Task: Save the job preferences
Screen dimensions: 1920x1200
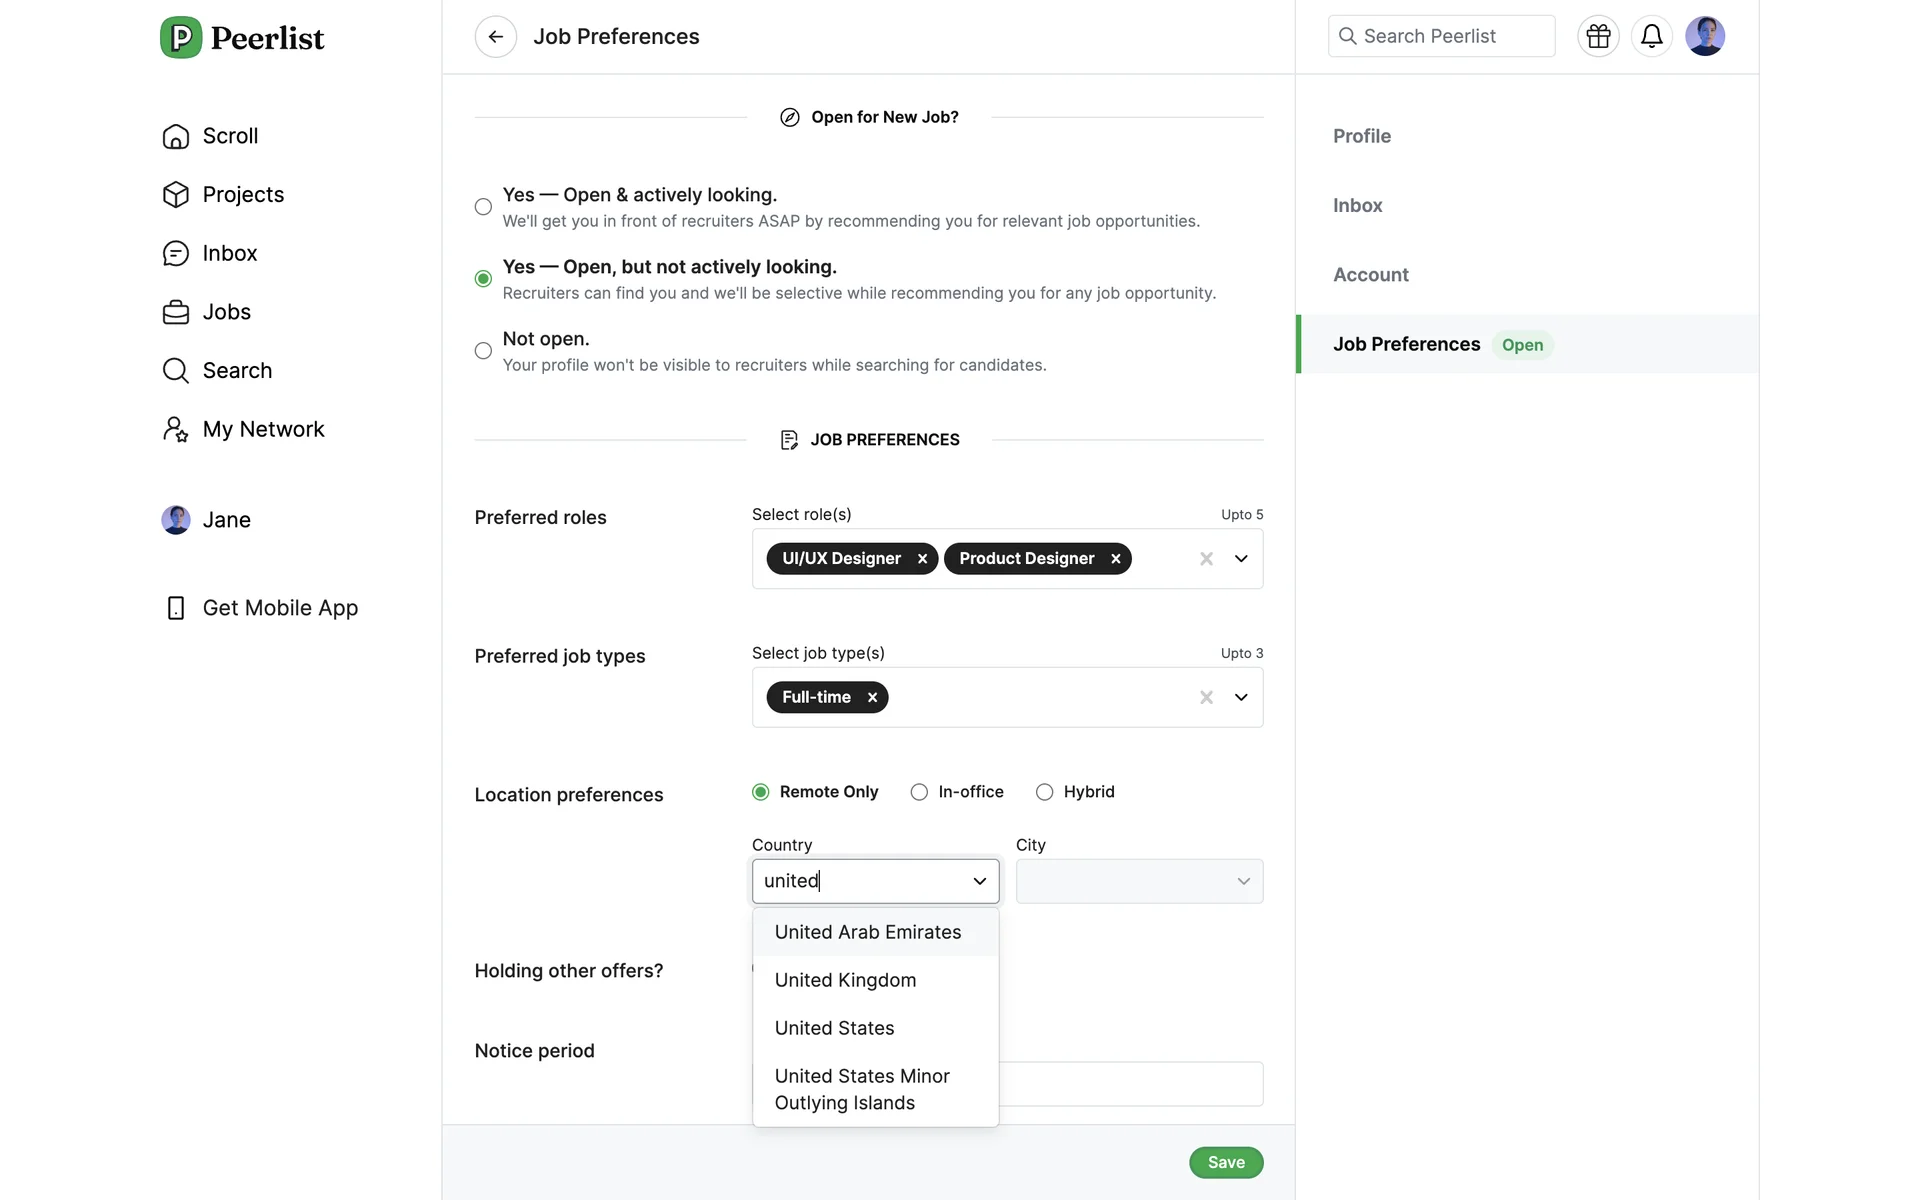Action: pyautogui.click(x=1225, y=1162)
